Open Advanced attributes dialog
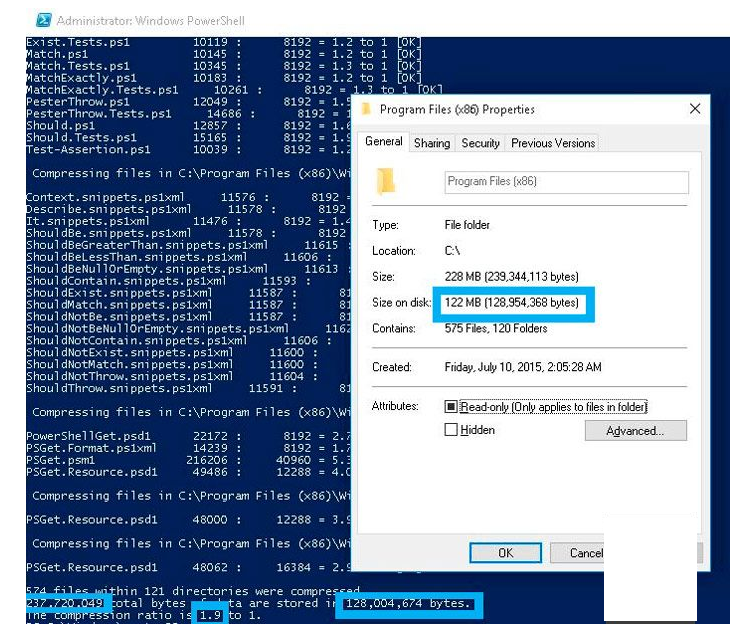 [635, 430]
